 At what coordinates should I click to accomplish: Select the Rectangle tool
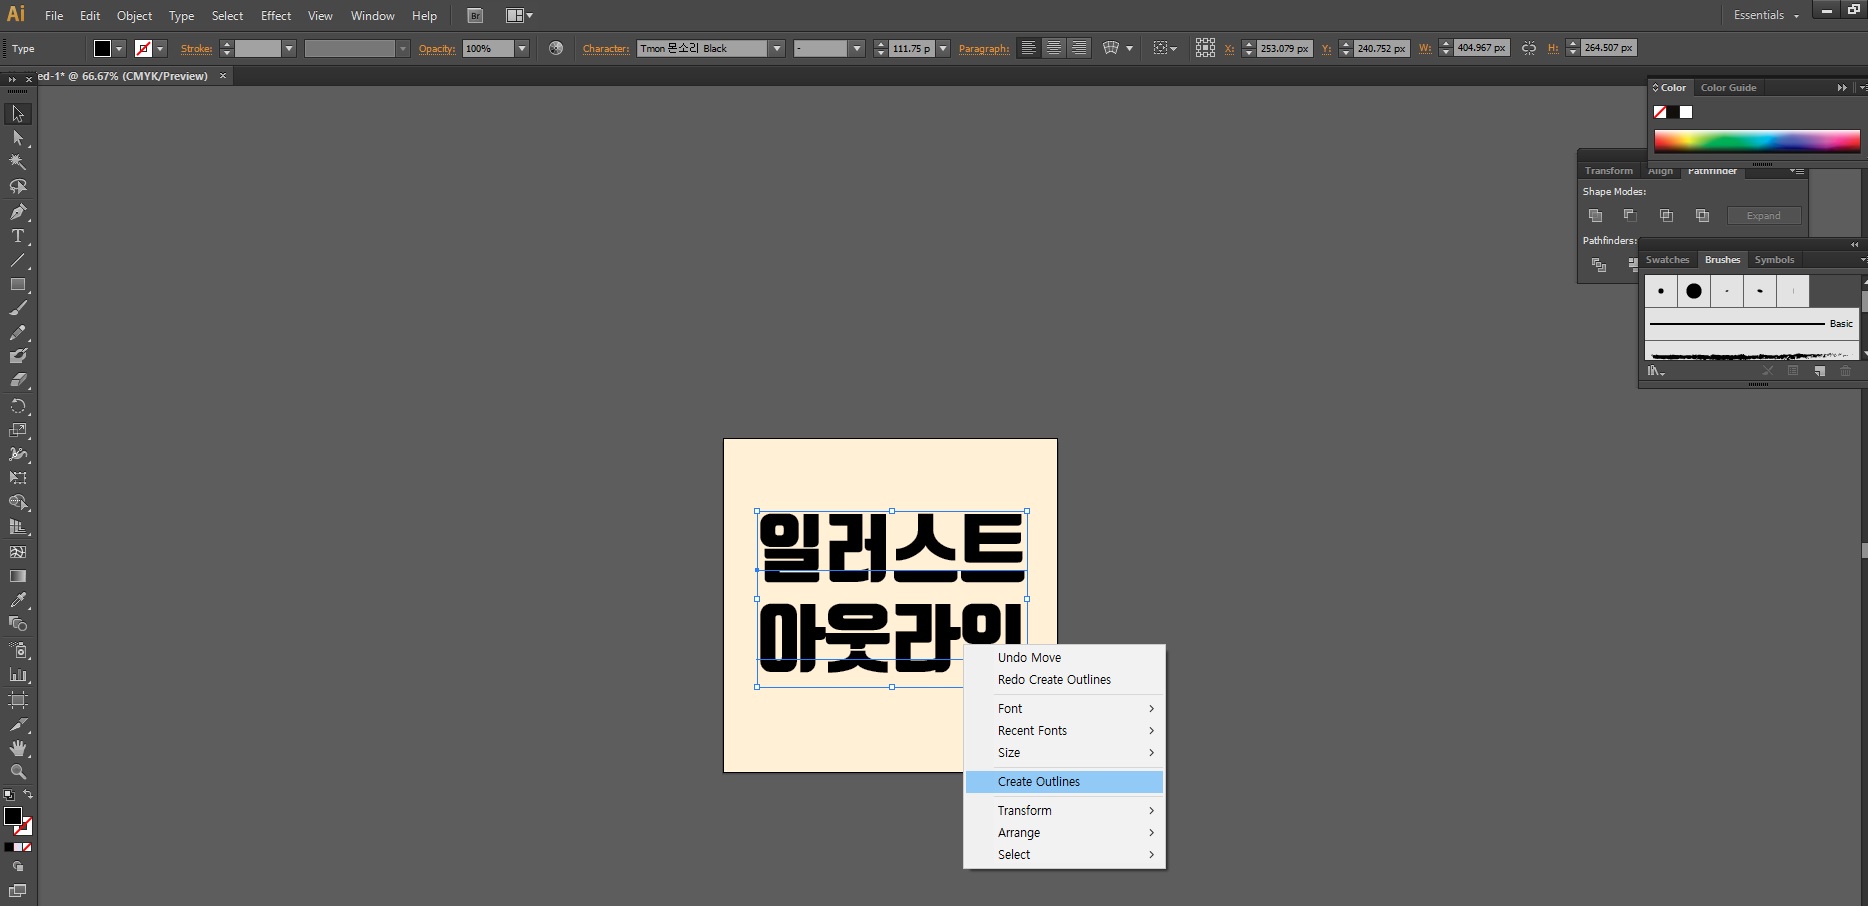pyautogui.click(x=18, y=284)
